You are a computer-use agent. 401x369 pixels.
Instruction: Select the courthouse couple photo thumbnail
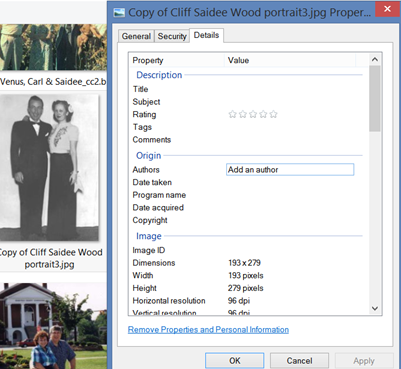click(53, 326)
